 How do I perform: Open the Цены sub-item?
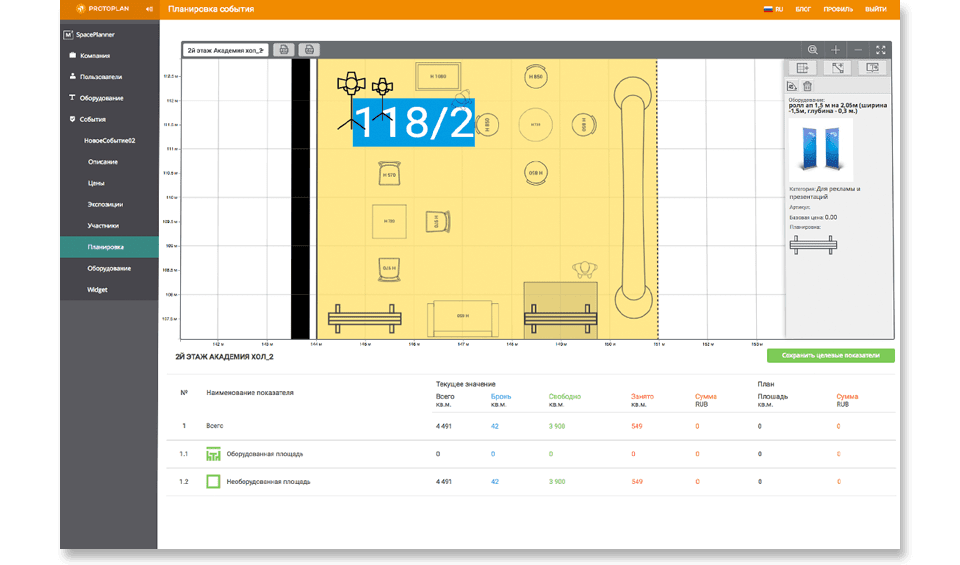96,183
